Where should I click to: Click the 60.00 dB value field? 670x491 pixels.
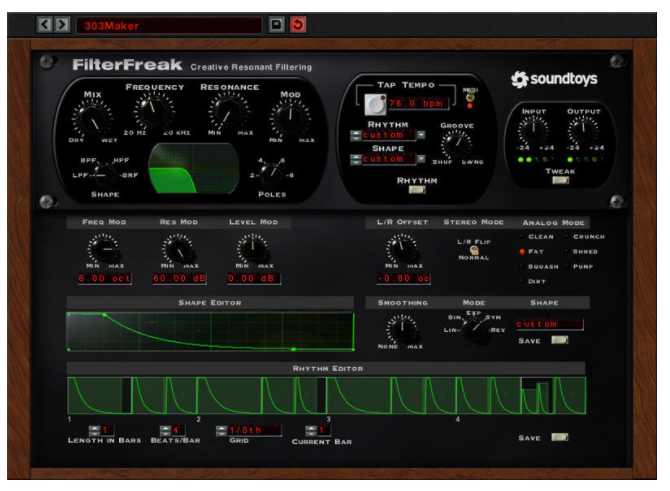[x=179, y=279]
